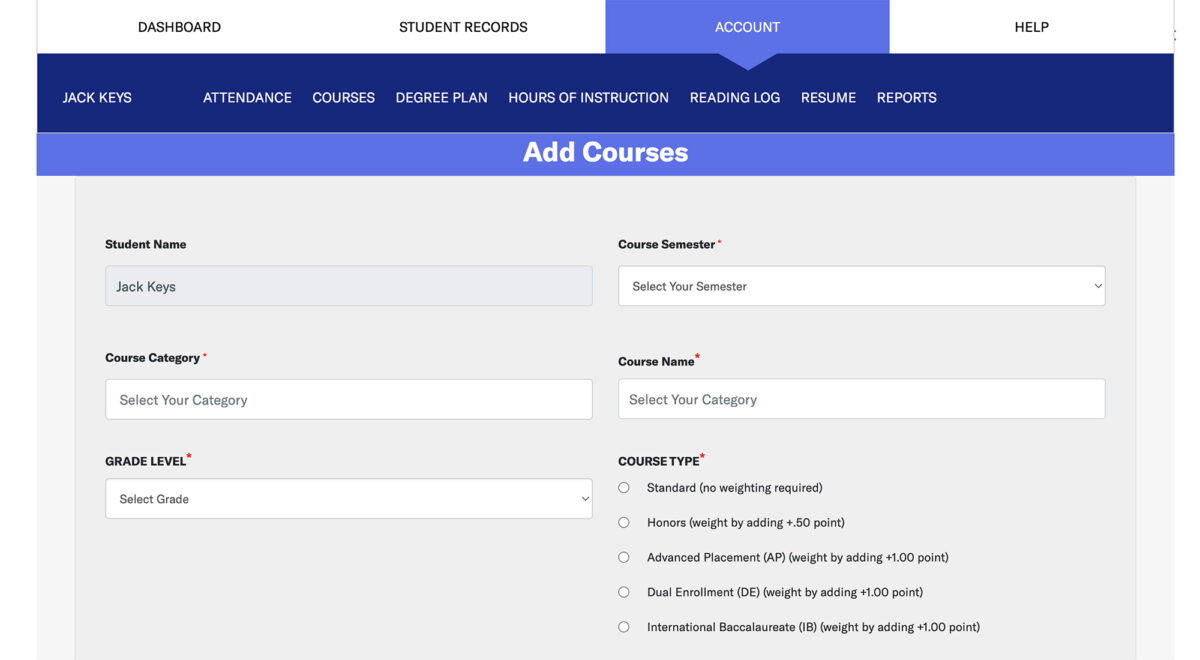Select International Baccalaureate (IB) course type

624,627
